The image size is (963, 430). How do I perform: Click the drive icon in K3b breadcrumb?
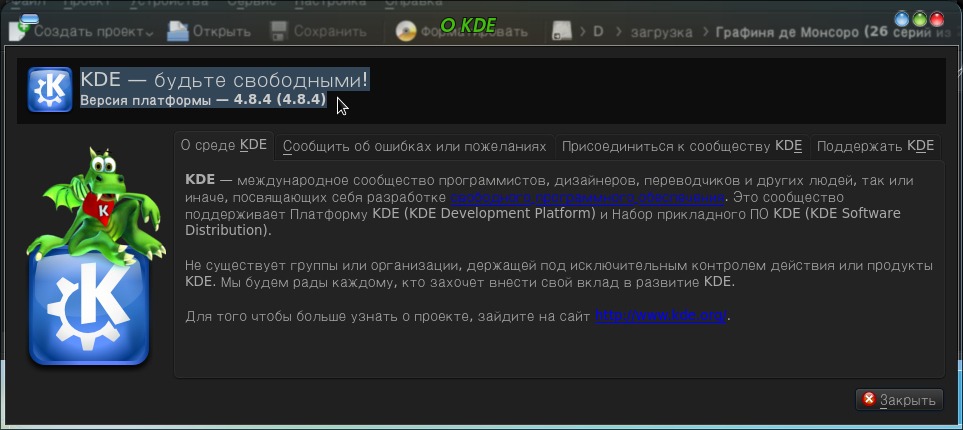click(x=561, y=31)
